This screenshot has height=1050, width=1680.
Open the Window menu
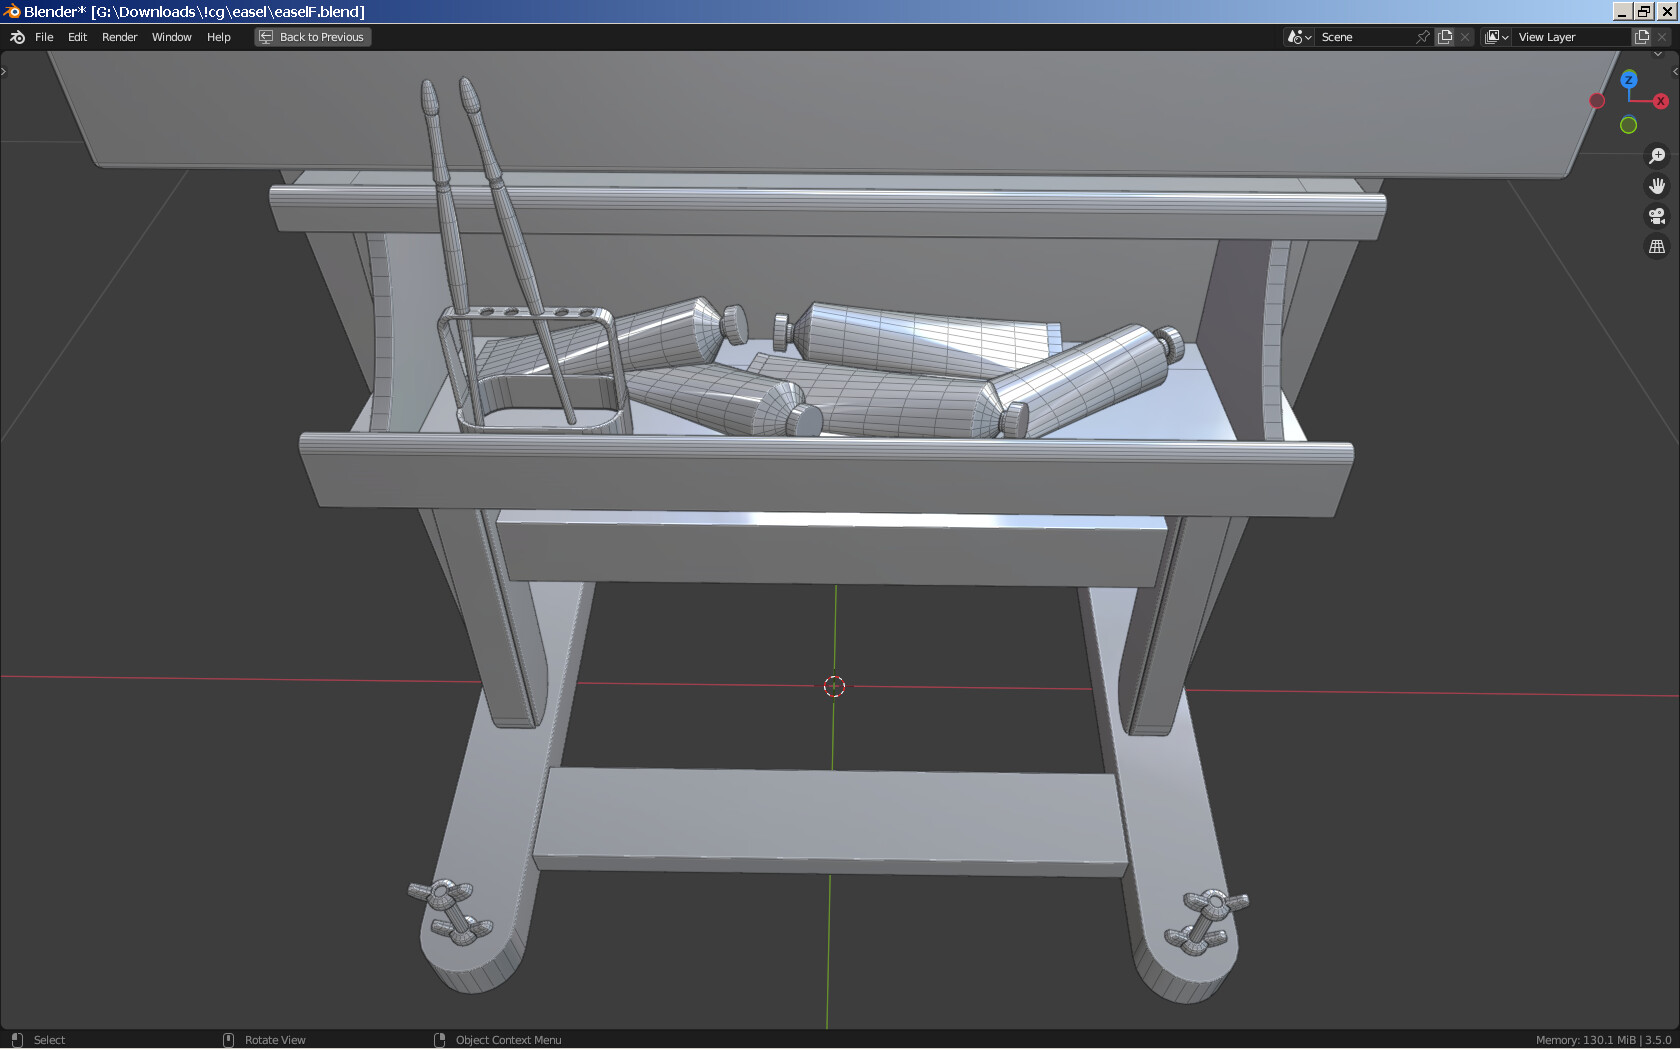[171, 37]
